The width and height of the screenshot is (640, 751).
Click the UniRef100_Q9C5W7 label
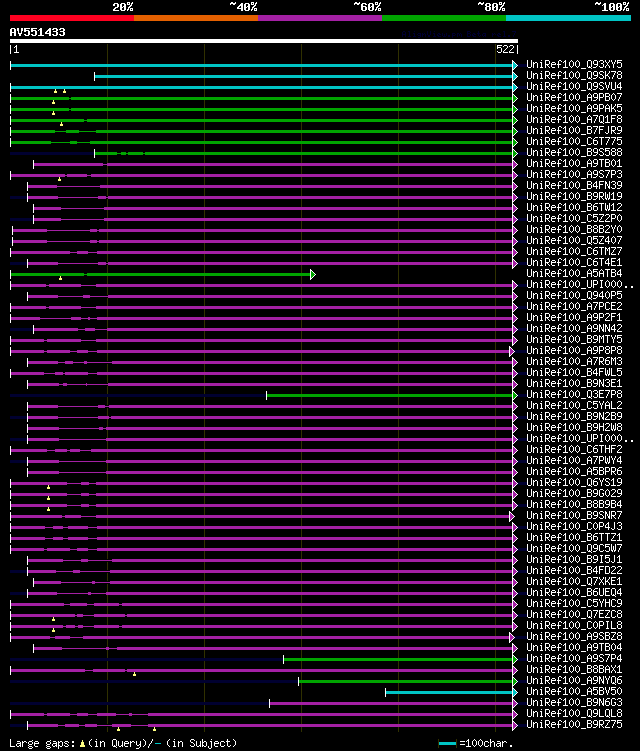coord(574,549)
